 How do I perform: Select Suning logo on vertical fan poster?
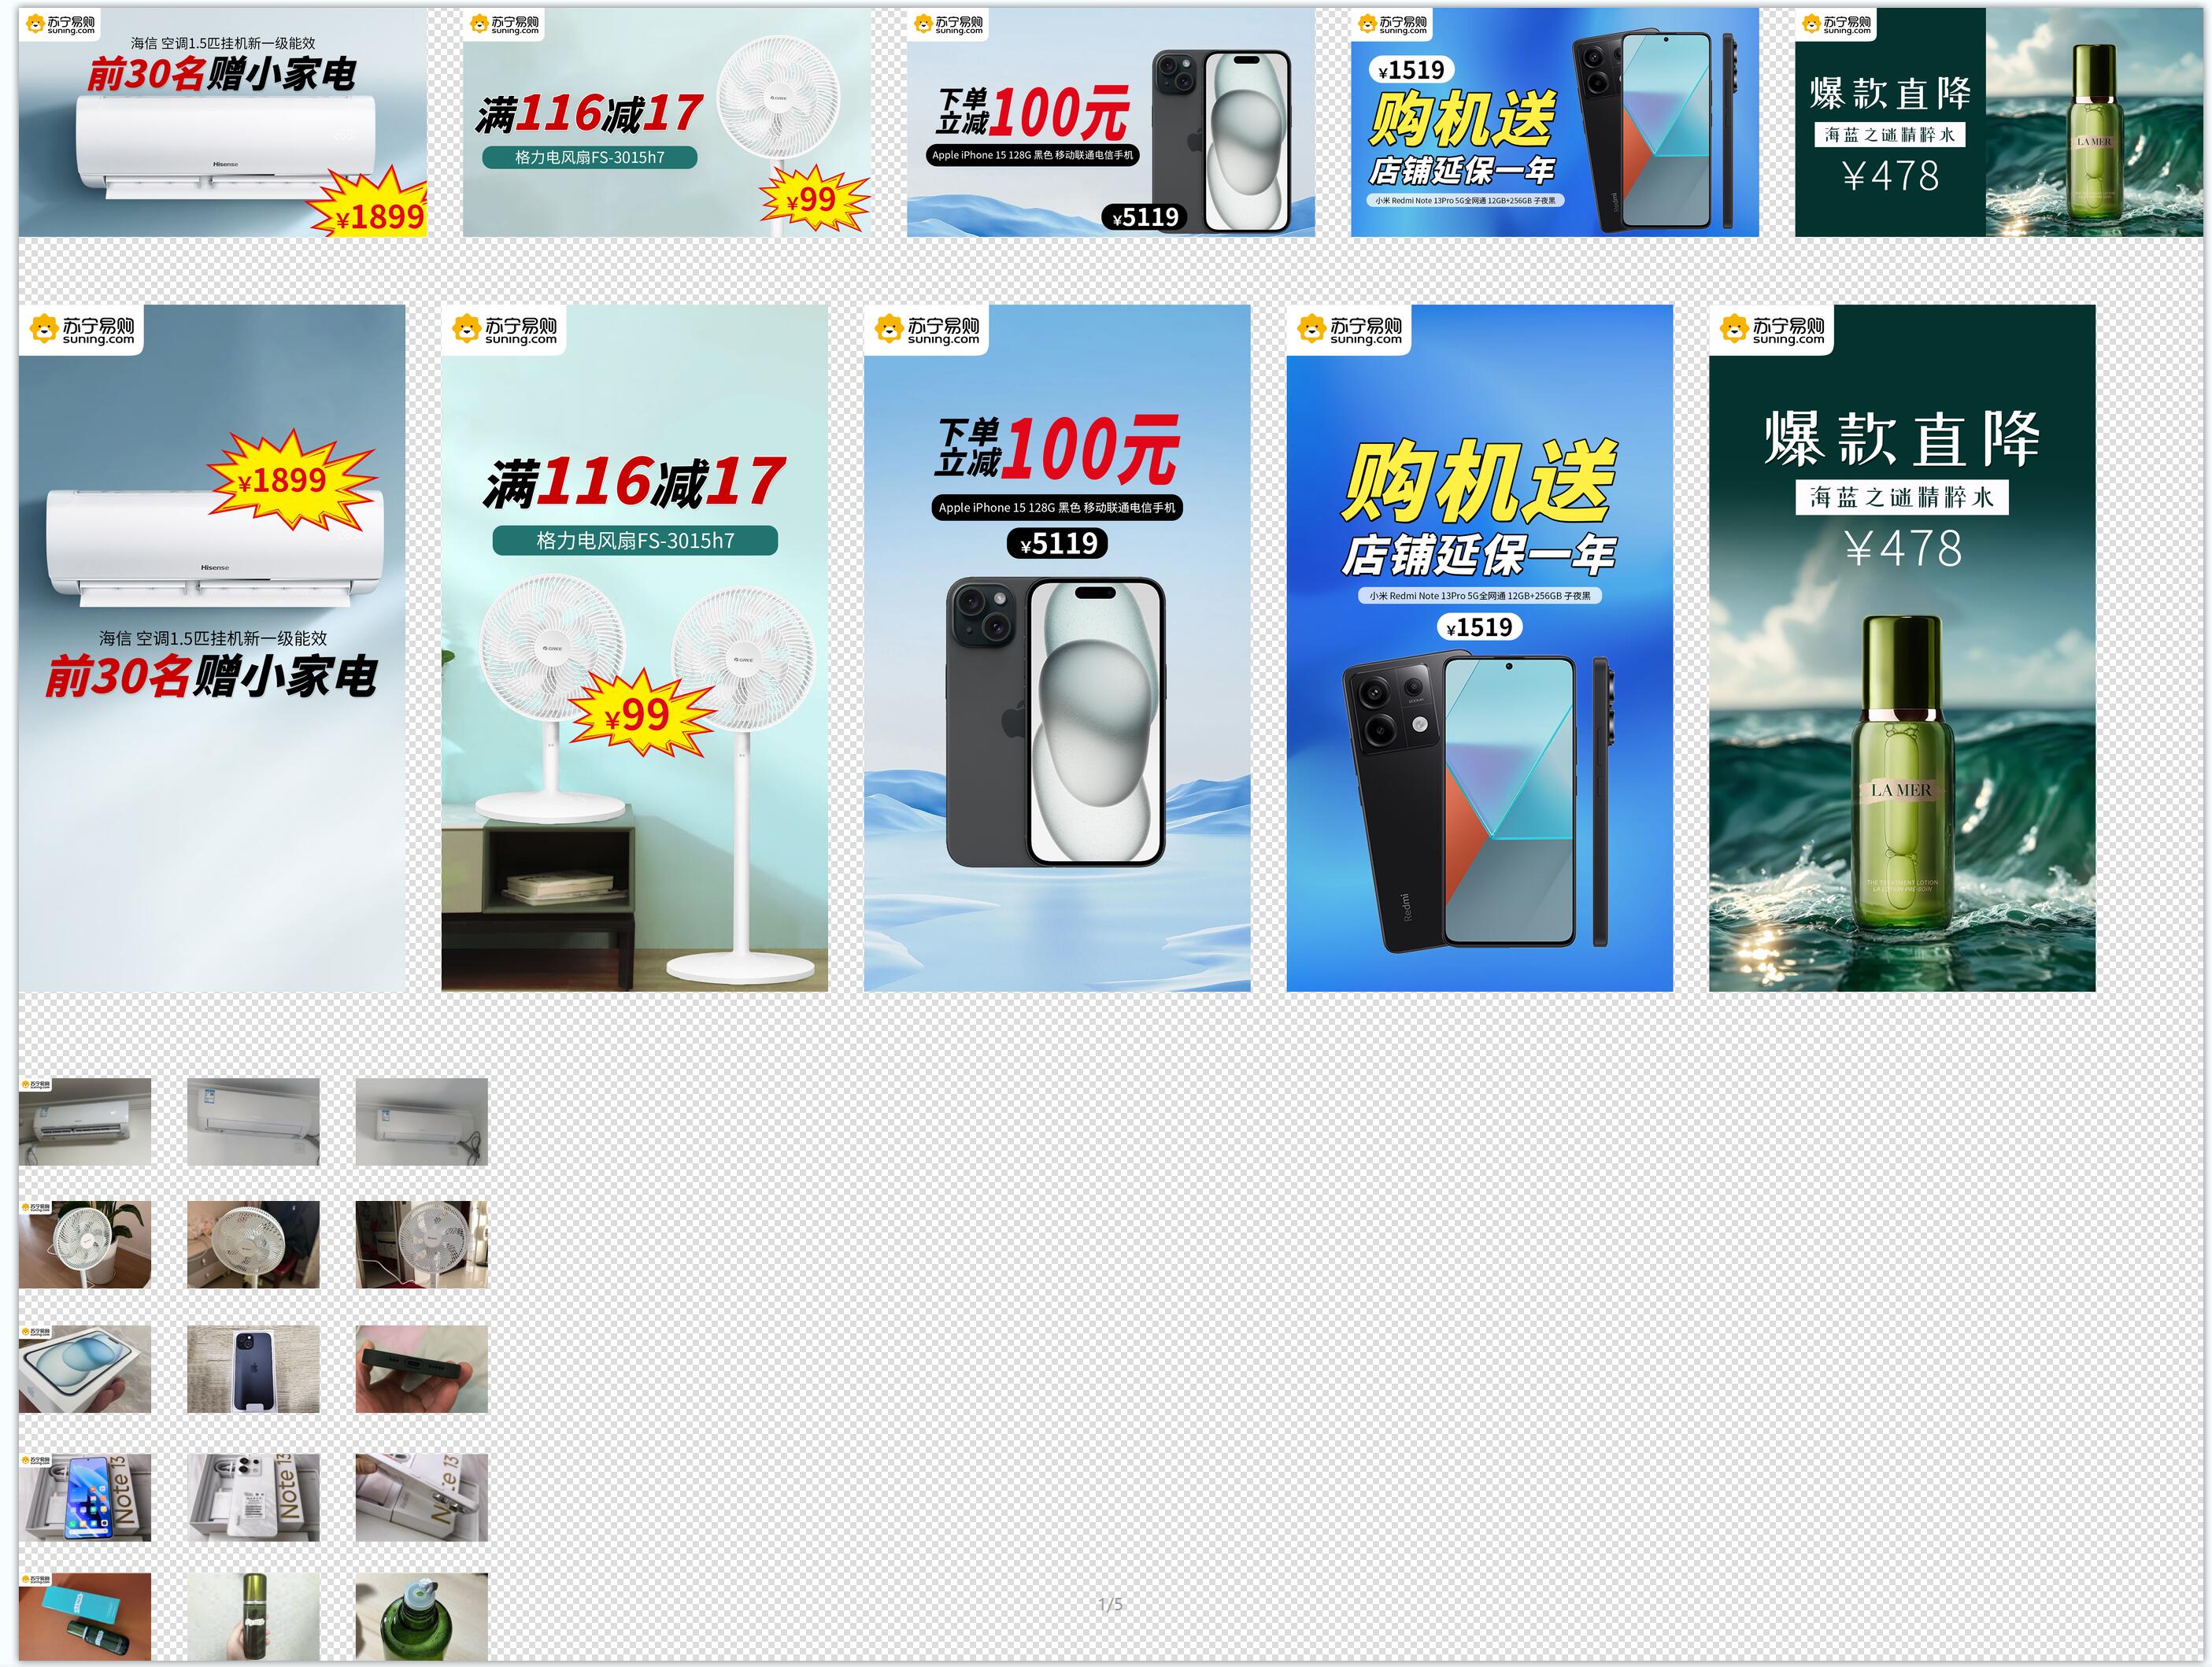click(505, 330)
